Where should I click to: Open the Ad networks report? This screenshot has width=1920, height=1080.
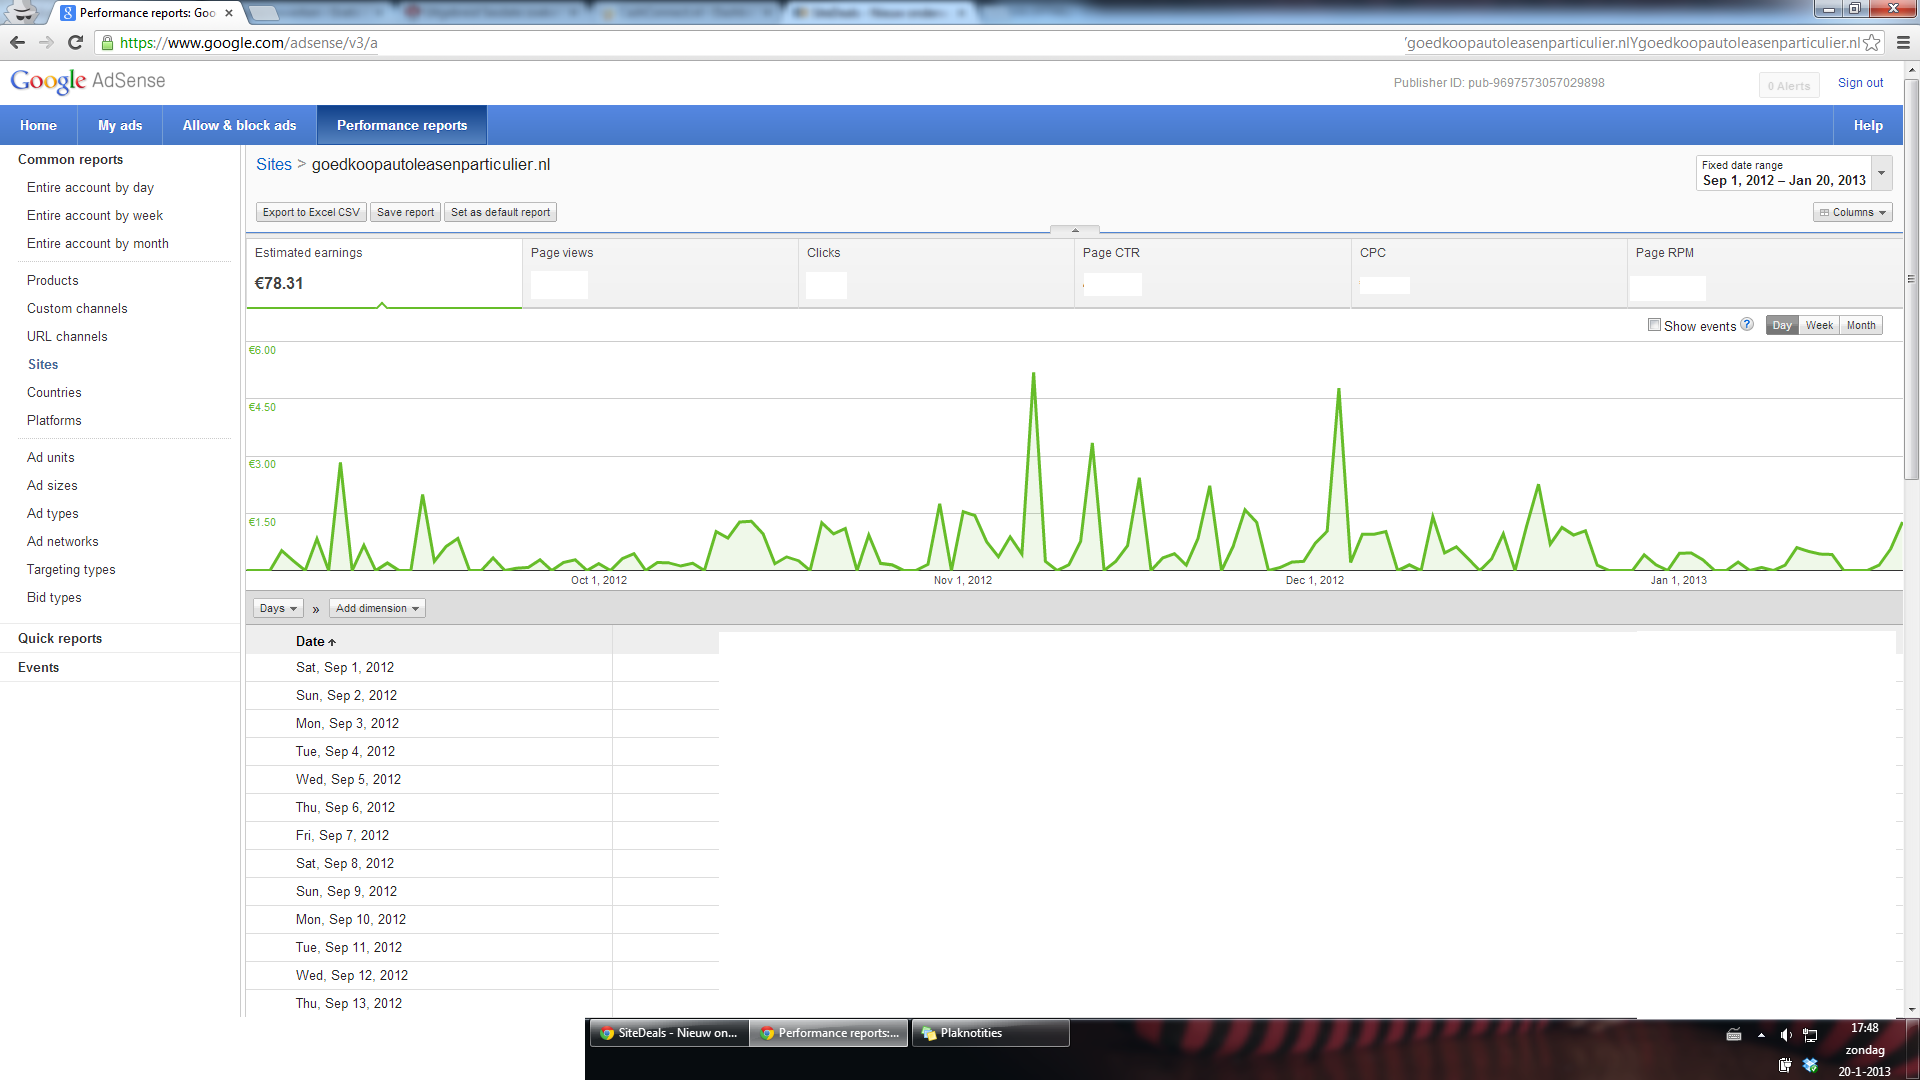[62, 541]
